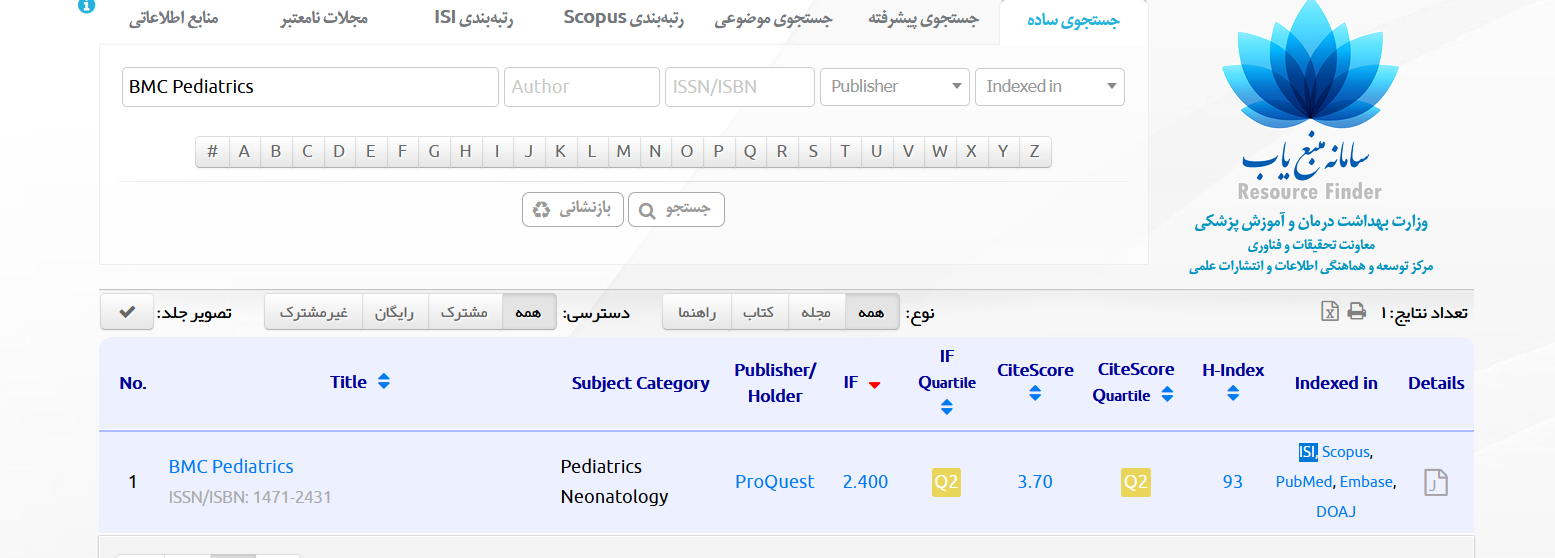Image resolution: width=1555 pixels, height=558 pixels.
Task: Click the blue info icon
Action: click(x=86, y=6)
